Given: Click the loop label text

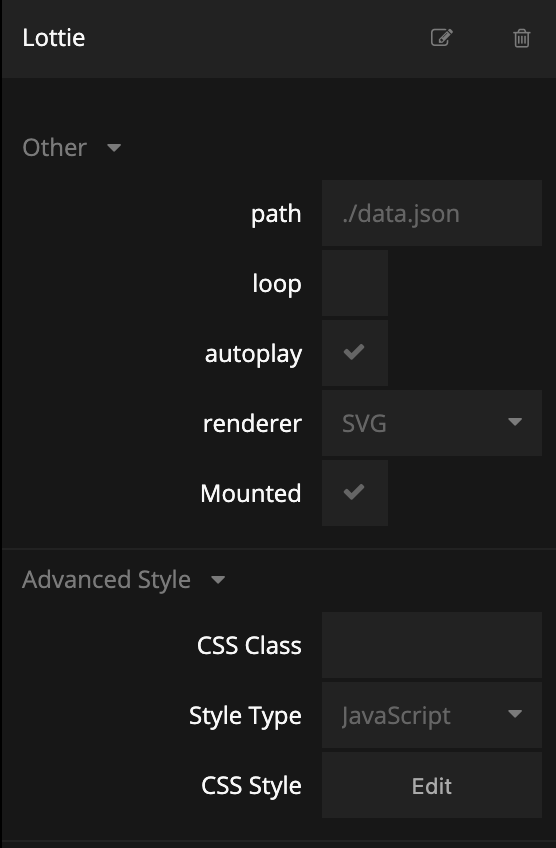Looking at the screenshot, I should point(277,284).
